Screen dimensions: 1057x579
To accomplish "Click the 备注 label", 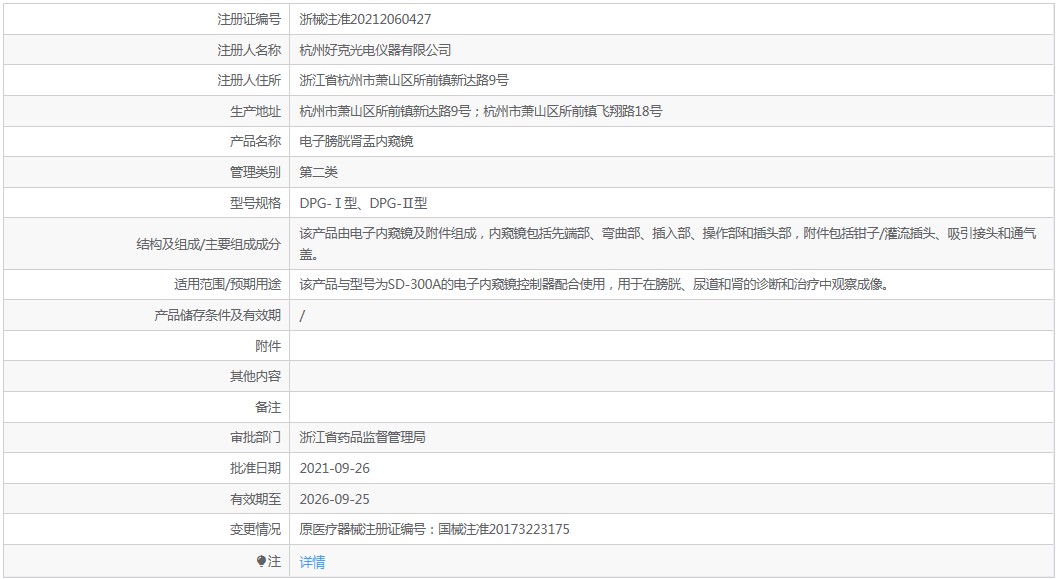I will click(x=268, y=407).
